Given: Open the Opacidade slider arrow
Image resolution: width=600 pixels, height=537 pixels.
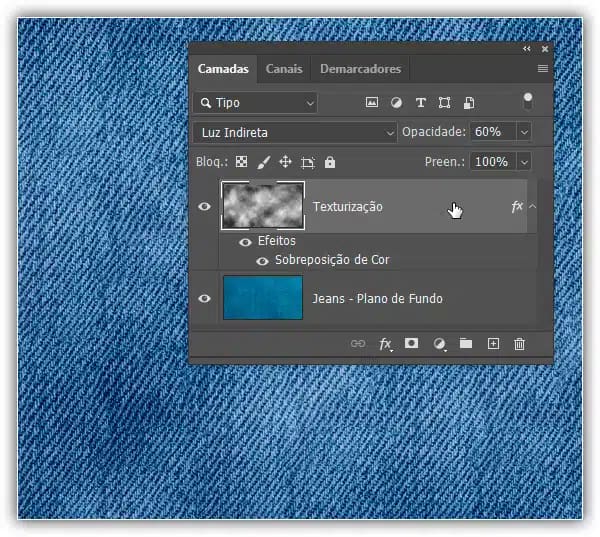Looking at the screenshot, I should (524, 132).
